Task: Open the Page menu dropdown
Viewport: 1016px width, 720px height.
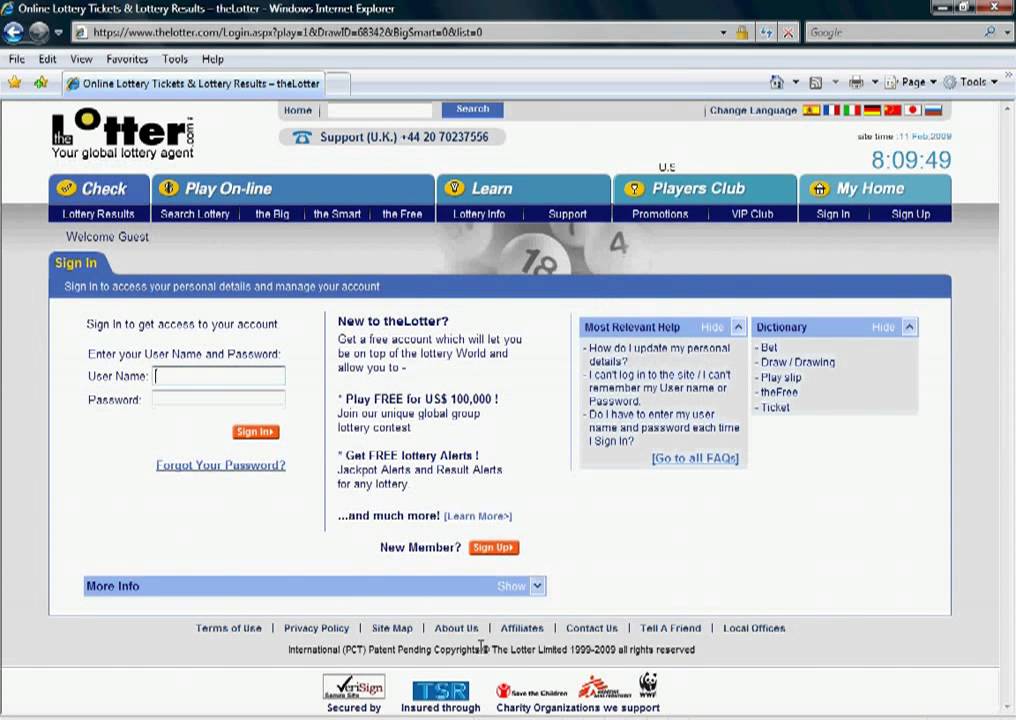Action: (911, 82)
